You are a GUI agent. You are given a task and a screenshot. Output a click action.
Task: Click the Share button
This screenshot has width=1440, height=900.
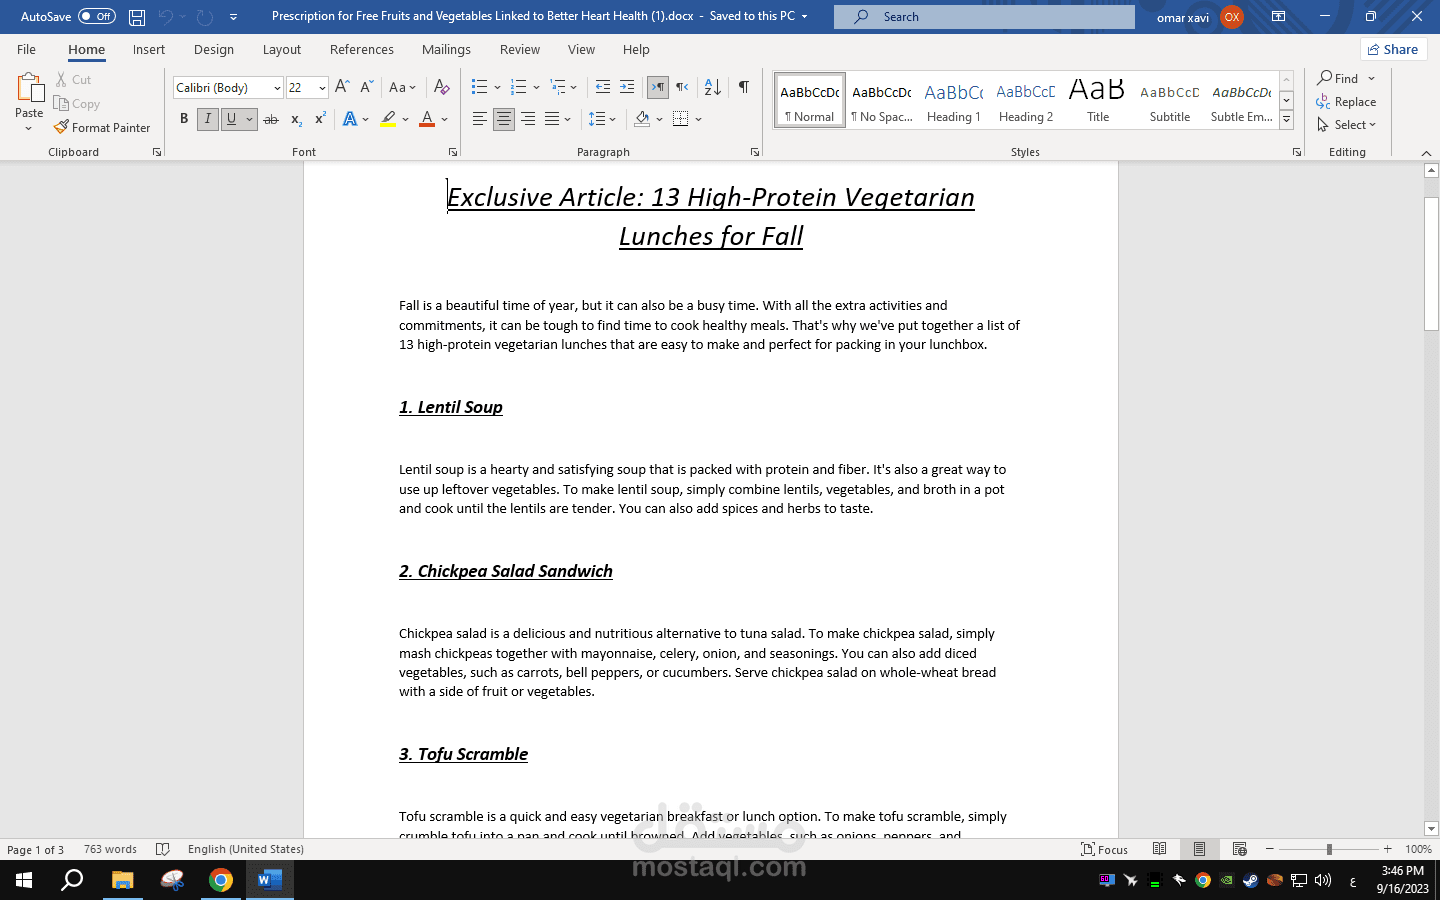[x=1393, y=49]
